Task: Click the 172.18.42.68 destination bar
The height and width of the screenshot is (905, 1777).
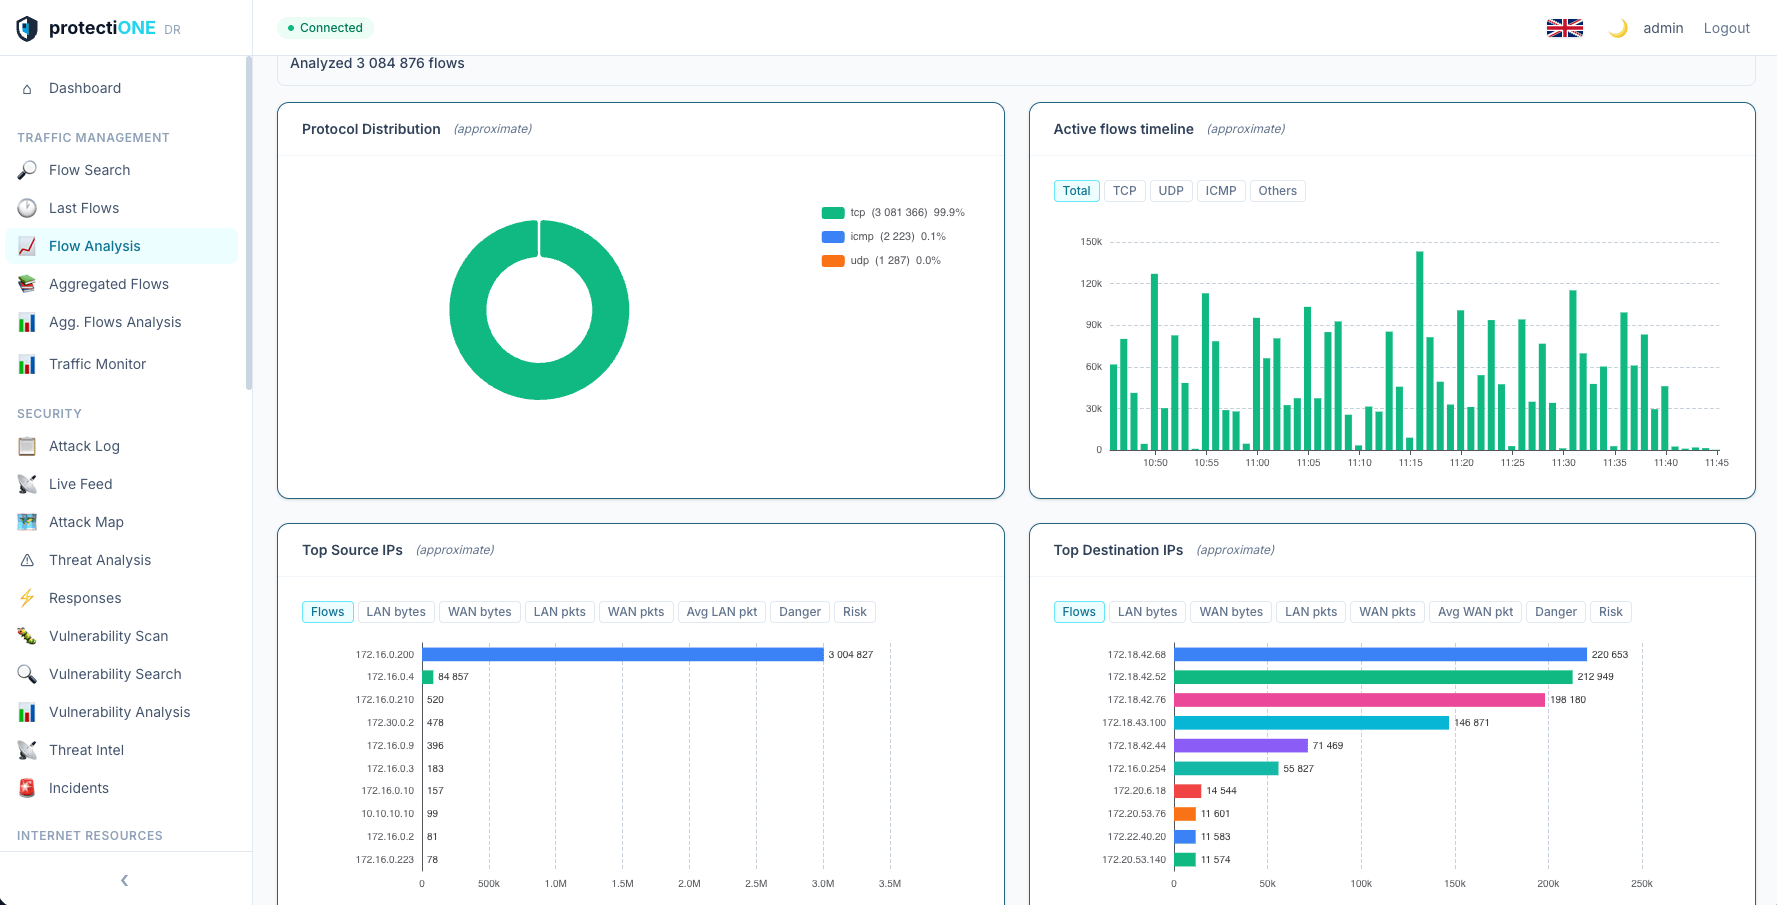Action: point(1381,654)
